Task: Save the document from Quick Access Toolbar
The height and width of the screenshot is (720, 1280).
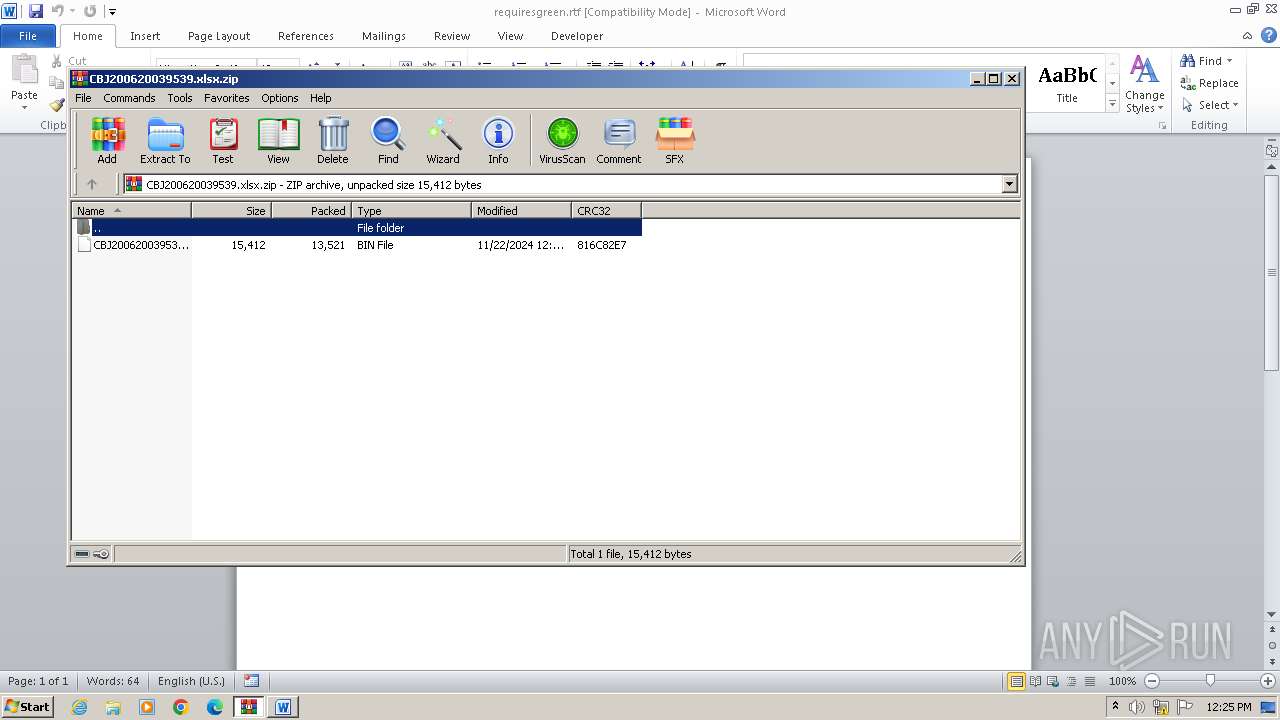Action: click(36, 11)
